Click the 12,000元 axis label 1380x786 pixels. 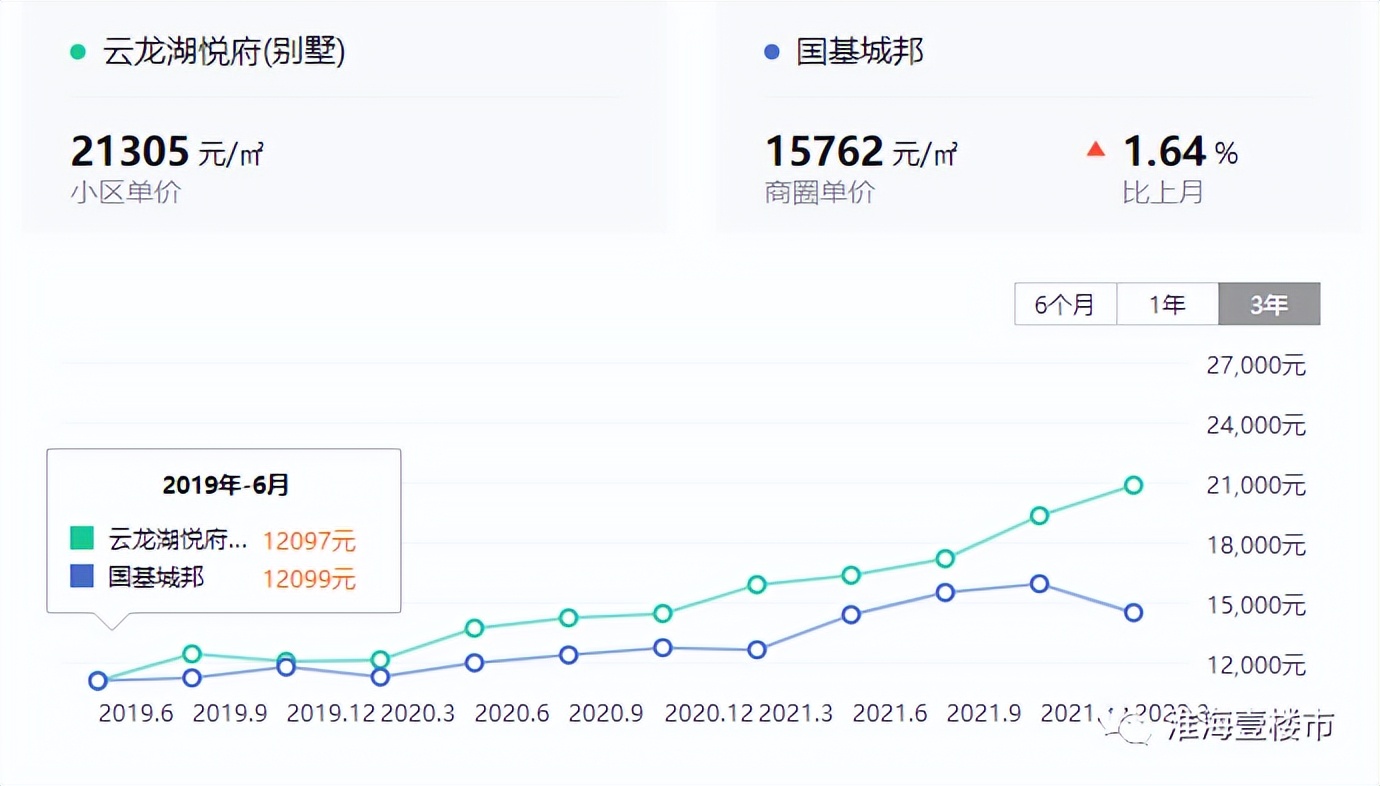click(1256, 666)
